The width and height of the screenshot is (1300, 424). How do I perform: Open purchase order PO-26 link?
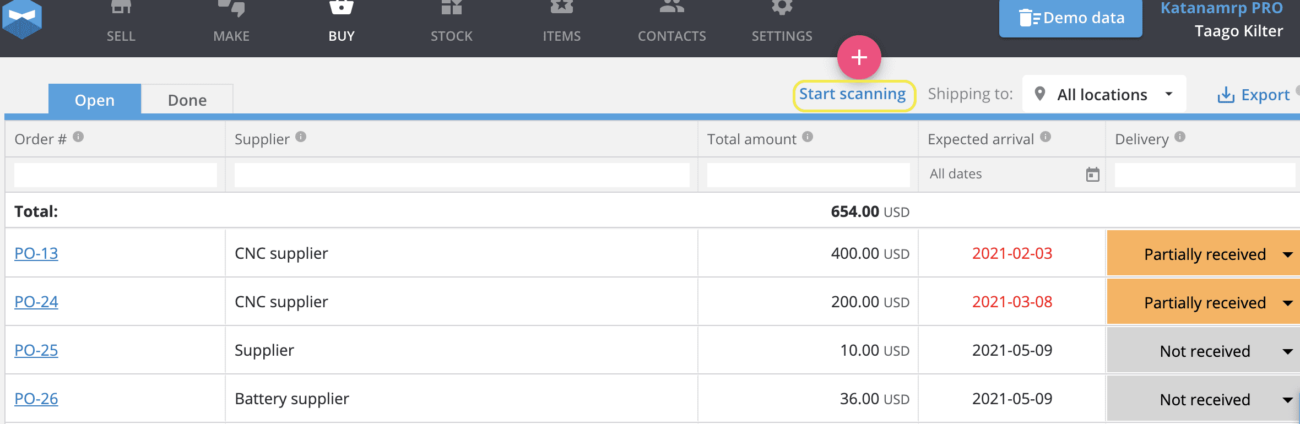36,399
